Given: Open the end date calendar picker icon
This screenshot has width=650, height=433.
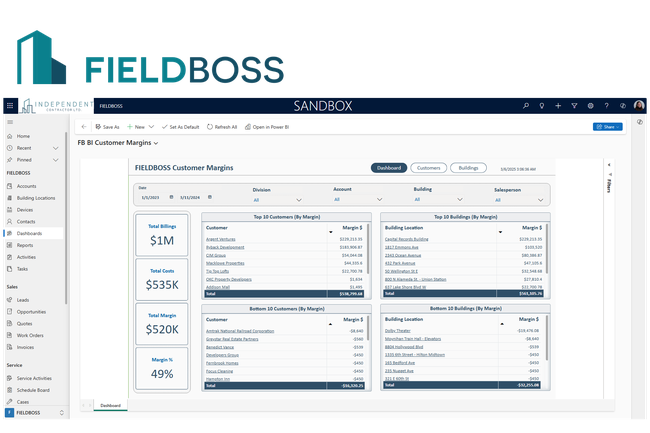Looking at the screenshot, I should [x=210, y=197].
